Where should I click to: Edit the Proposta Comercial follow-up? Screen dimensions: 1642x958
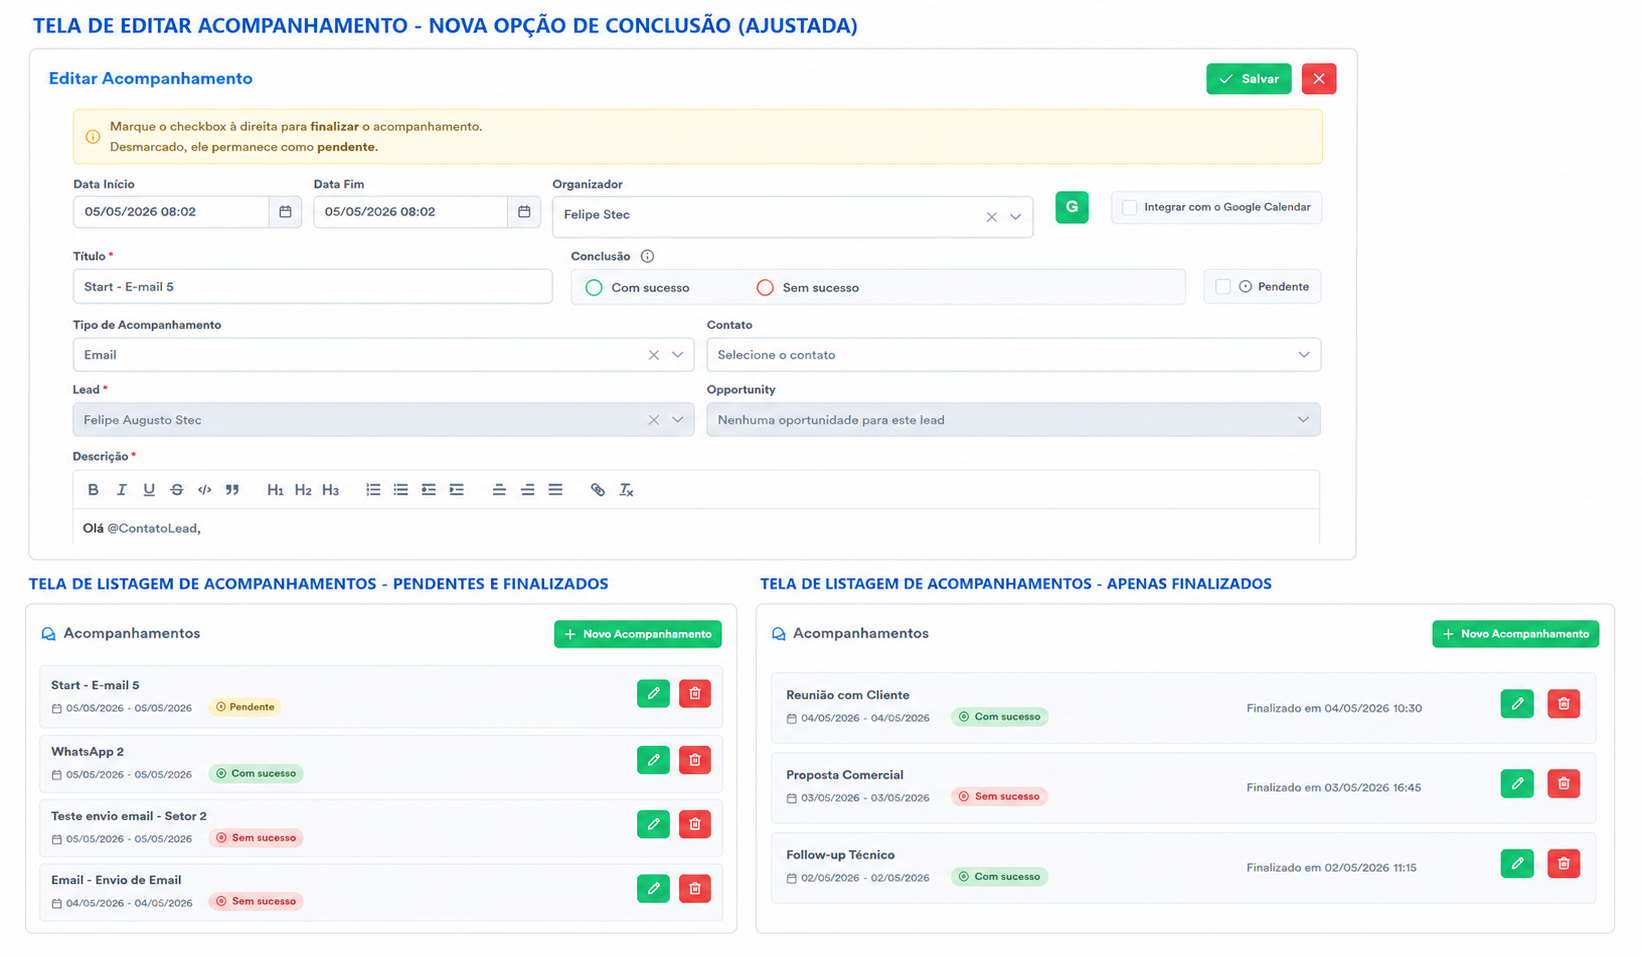point(1517,783)
